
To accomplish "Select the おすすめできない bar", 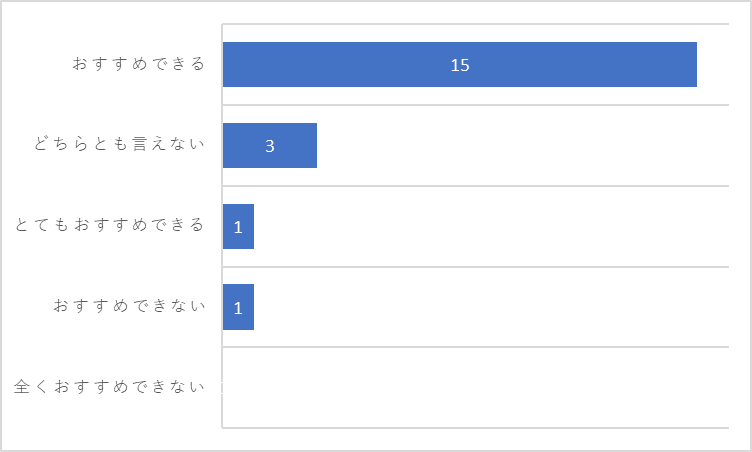I will 238,307.
